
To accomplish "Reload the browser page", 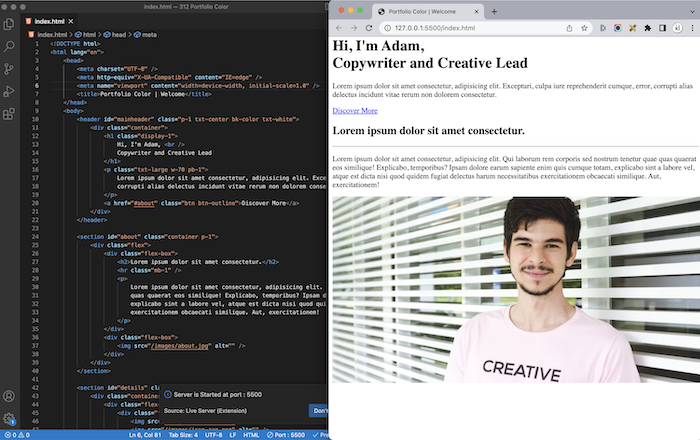I will point(369,28).
